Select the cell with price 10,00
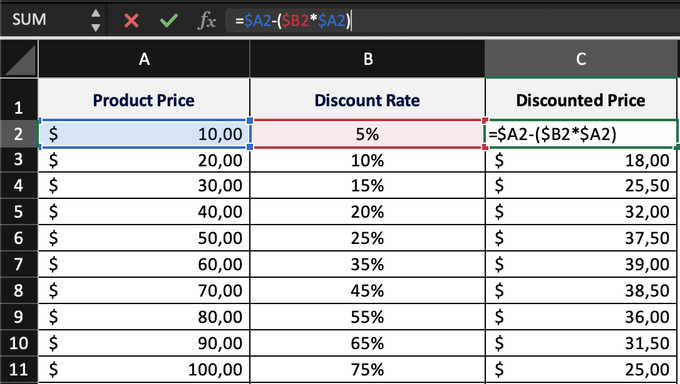The width and height of the screenshot is (680, 384). coord(144,134)
